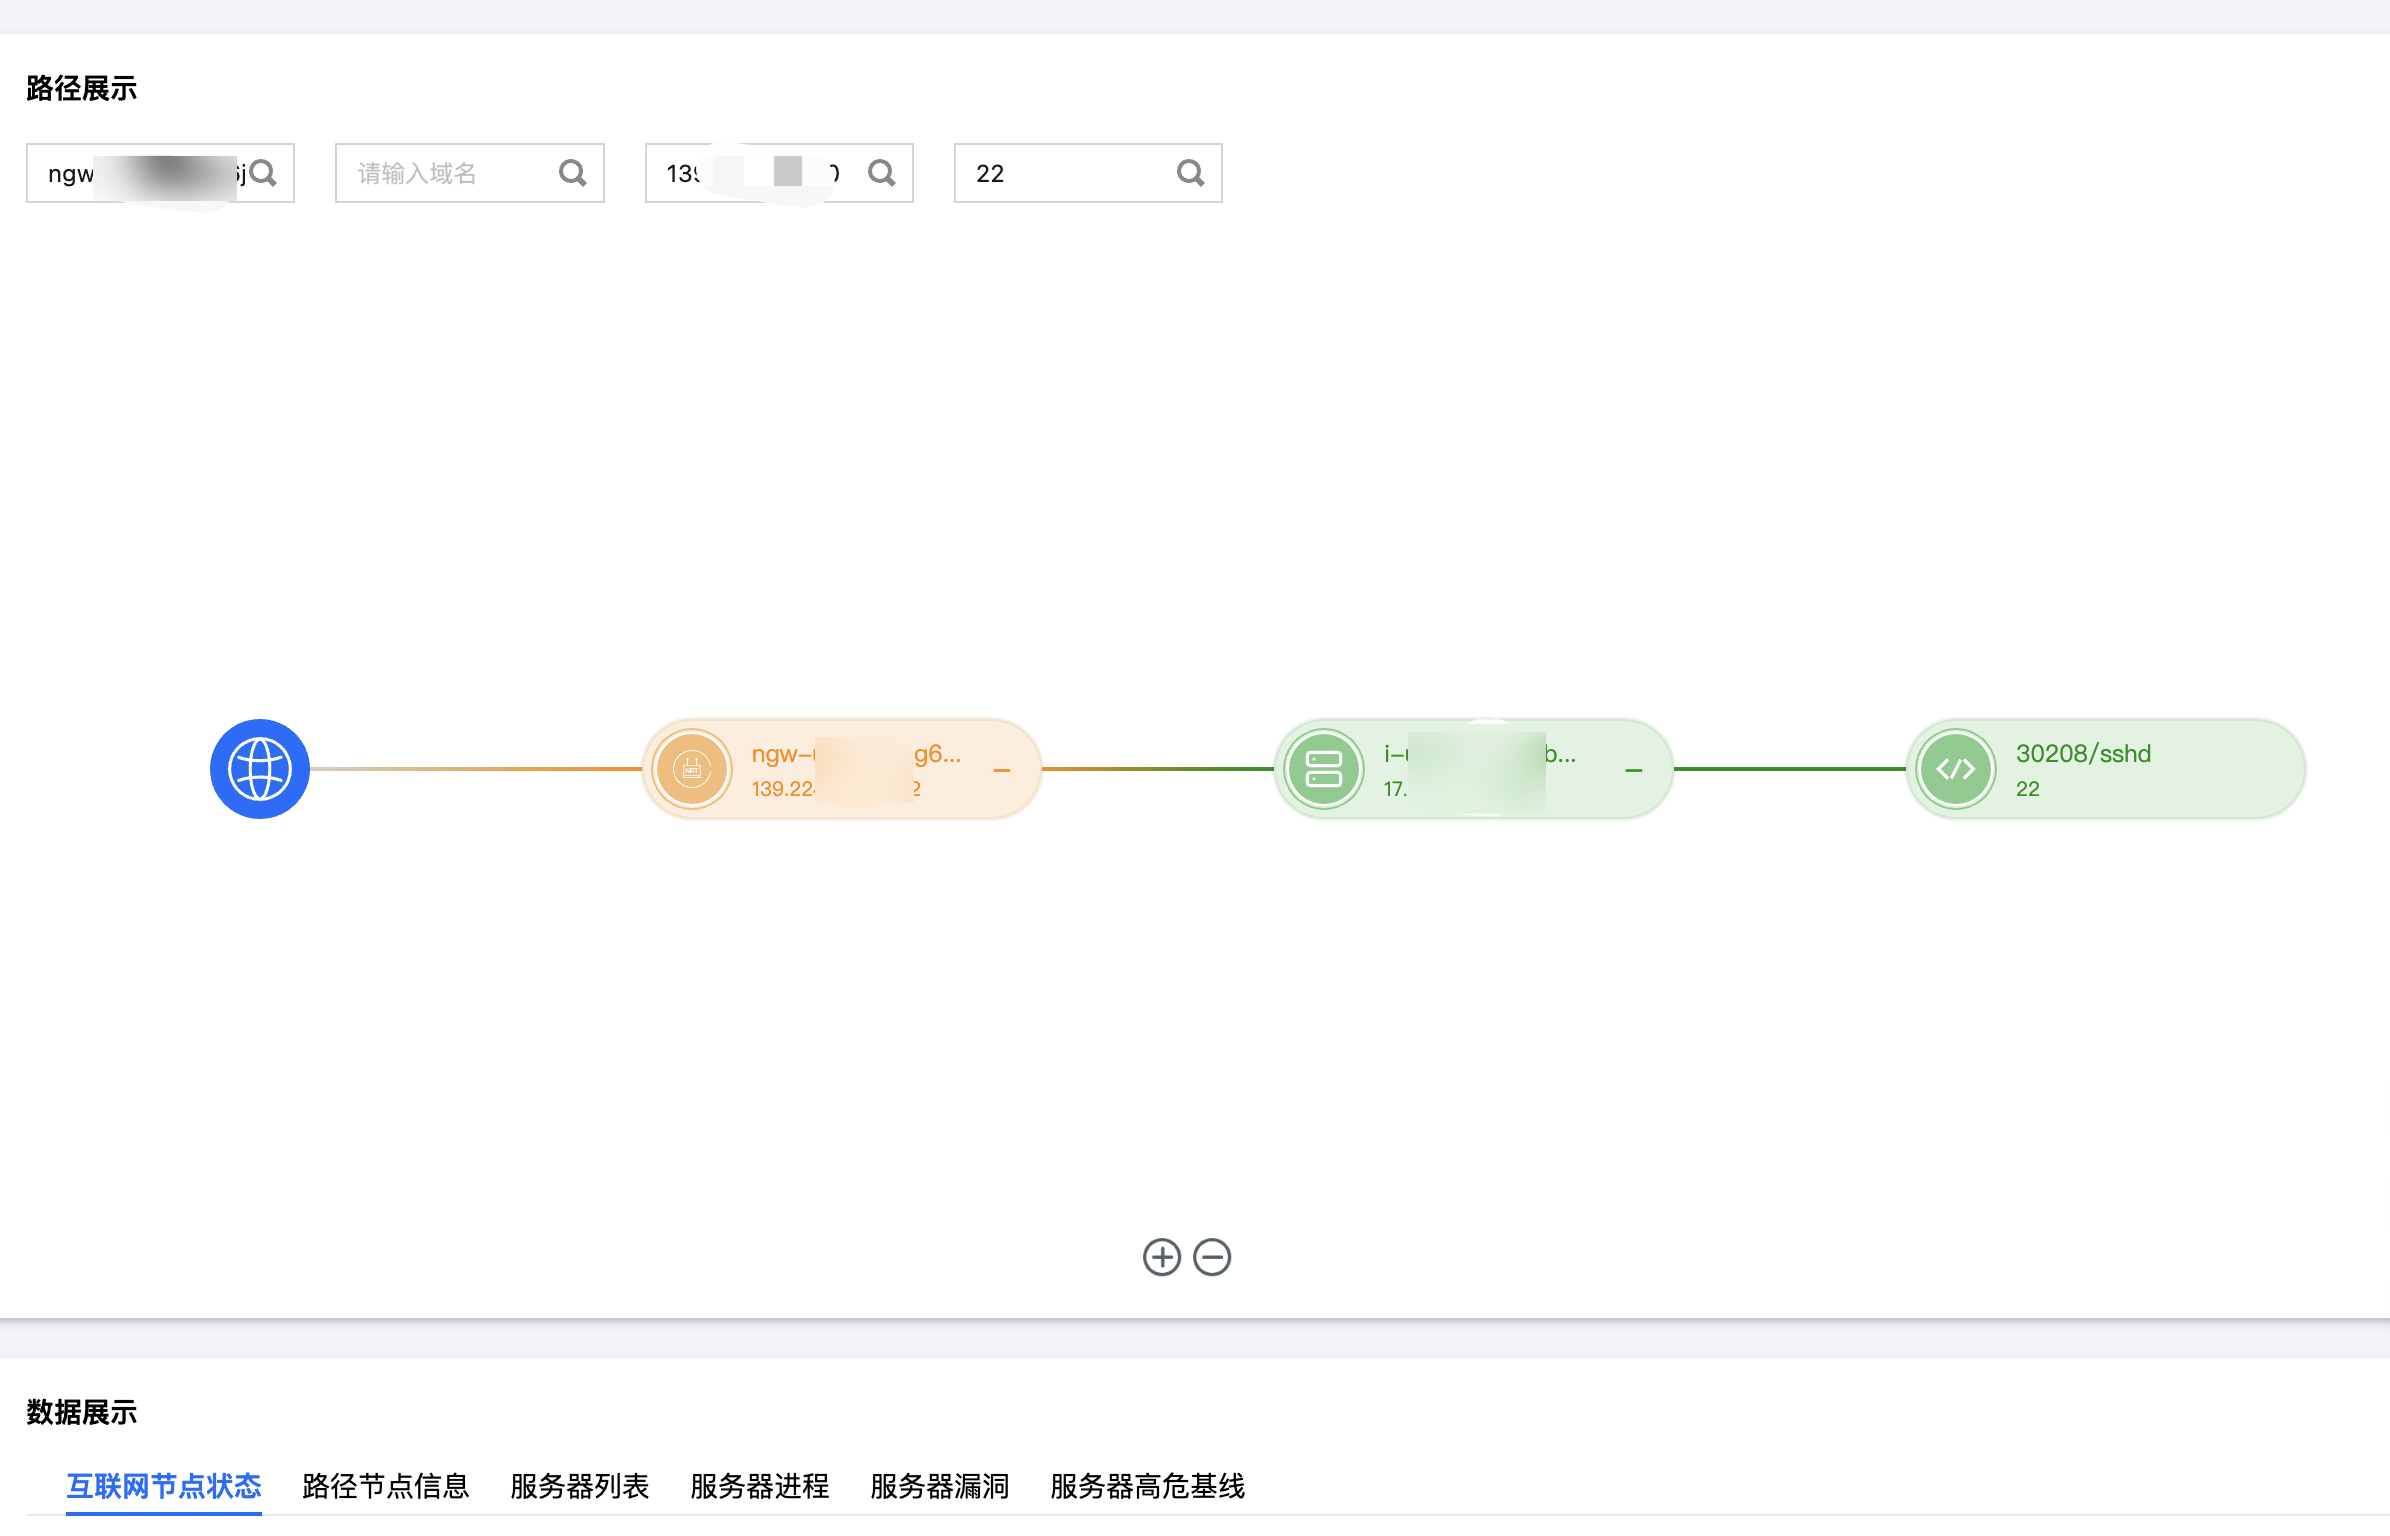Screen dimensions: 2390x1536
Task: Click search icon in the ngw field
Action: pyautogui.click(x=263, y=173)
